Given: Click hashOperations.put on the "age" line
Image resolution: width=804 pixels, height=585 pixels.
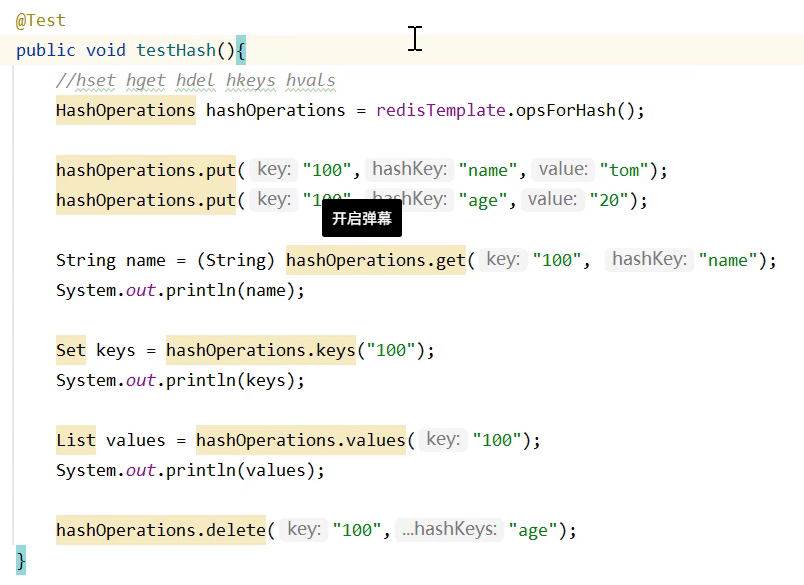Looking at the screenshot, I should click(146, 200).
